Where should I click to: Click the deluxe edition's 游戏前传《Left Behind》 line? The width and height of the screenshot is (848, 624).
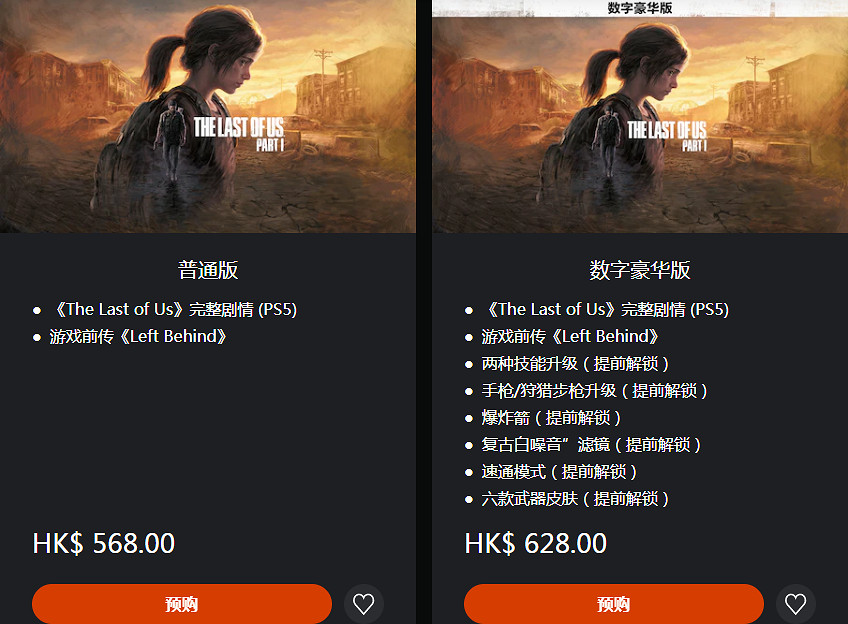point(571,337)
